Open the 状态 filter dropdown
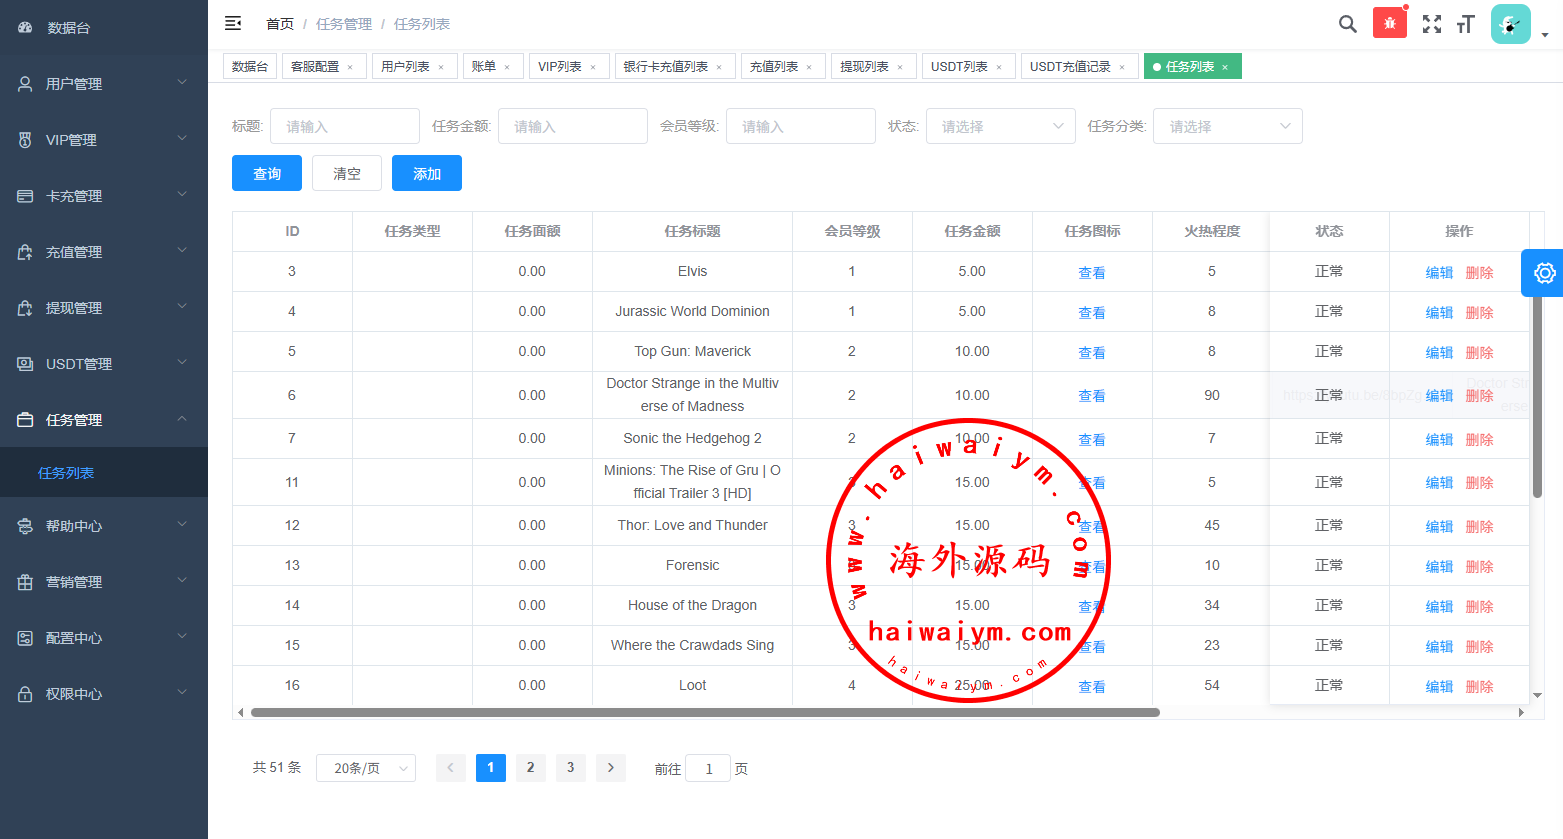The height and width of the screenshot is (839, 1563). tap(1000, 126)
